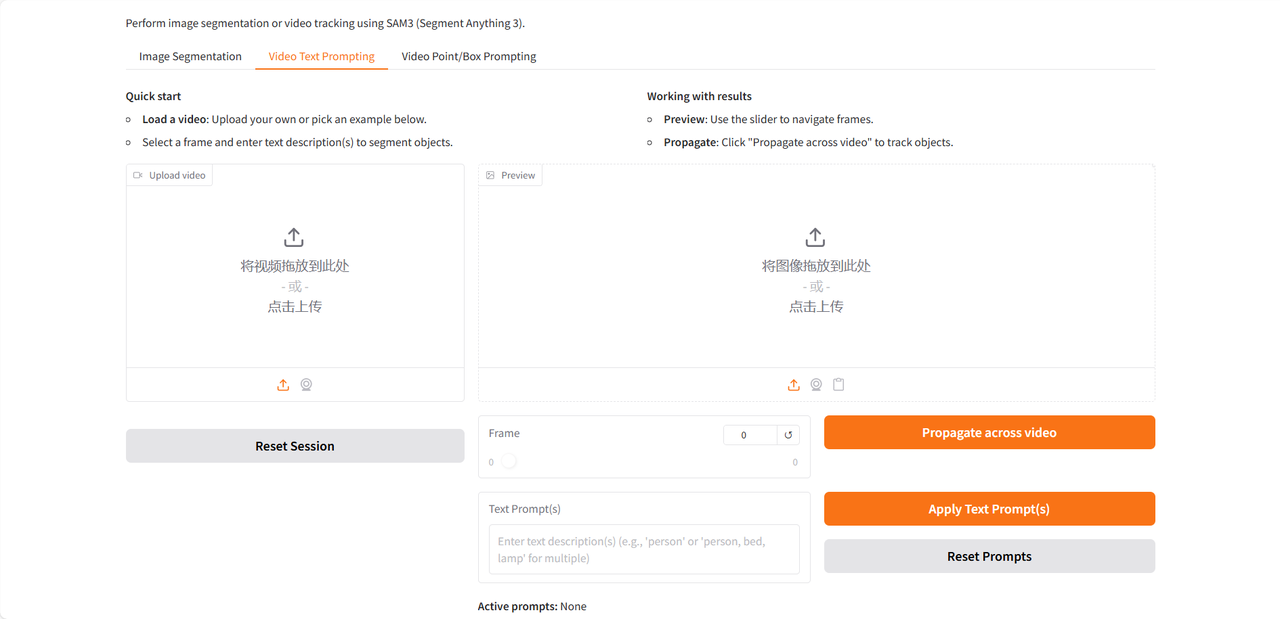Click the upload icon below the Preview panel

pos(794,385)
